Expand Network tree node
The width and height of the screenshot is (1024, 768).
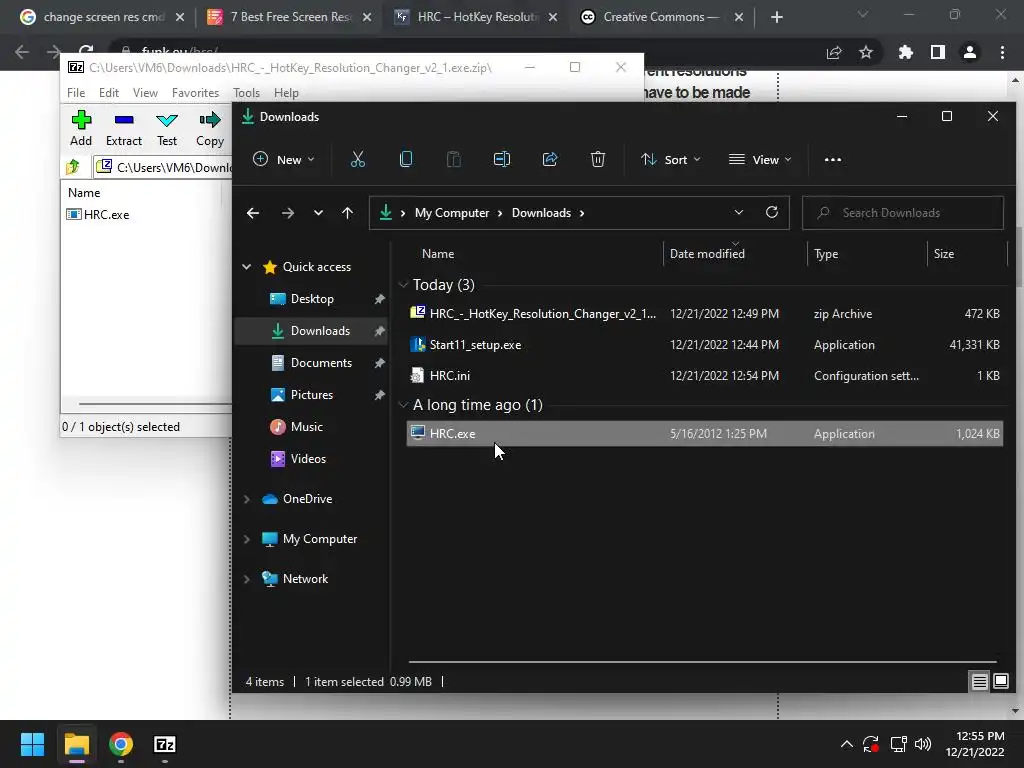pos(247,579)
